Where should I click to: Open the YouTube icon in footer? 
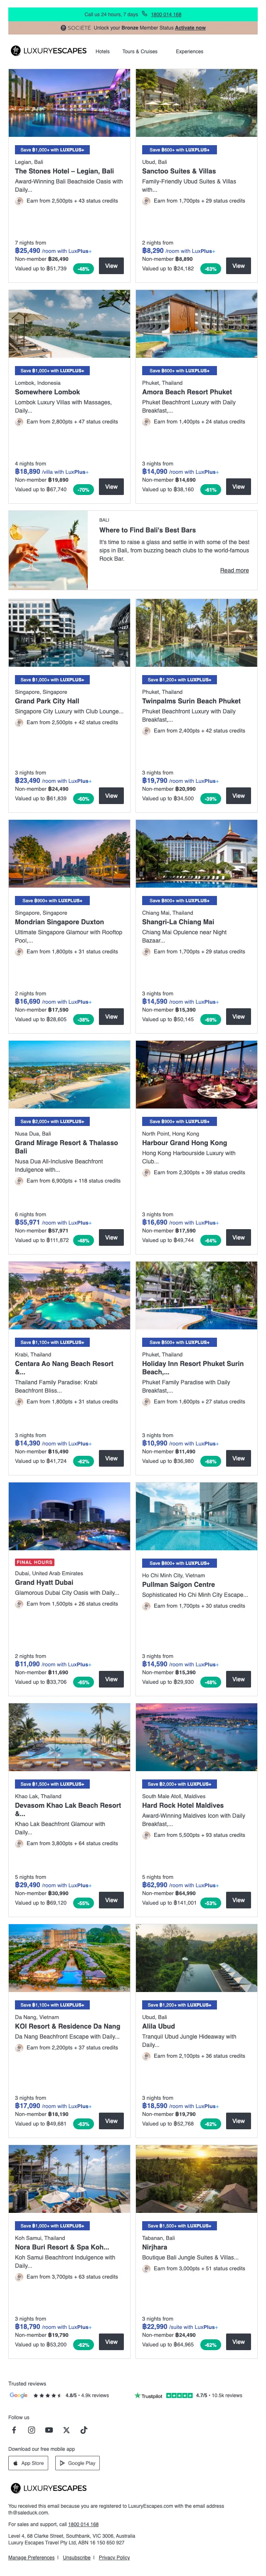pyautogui.click(x=49, y=2429)
